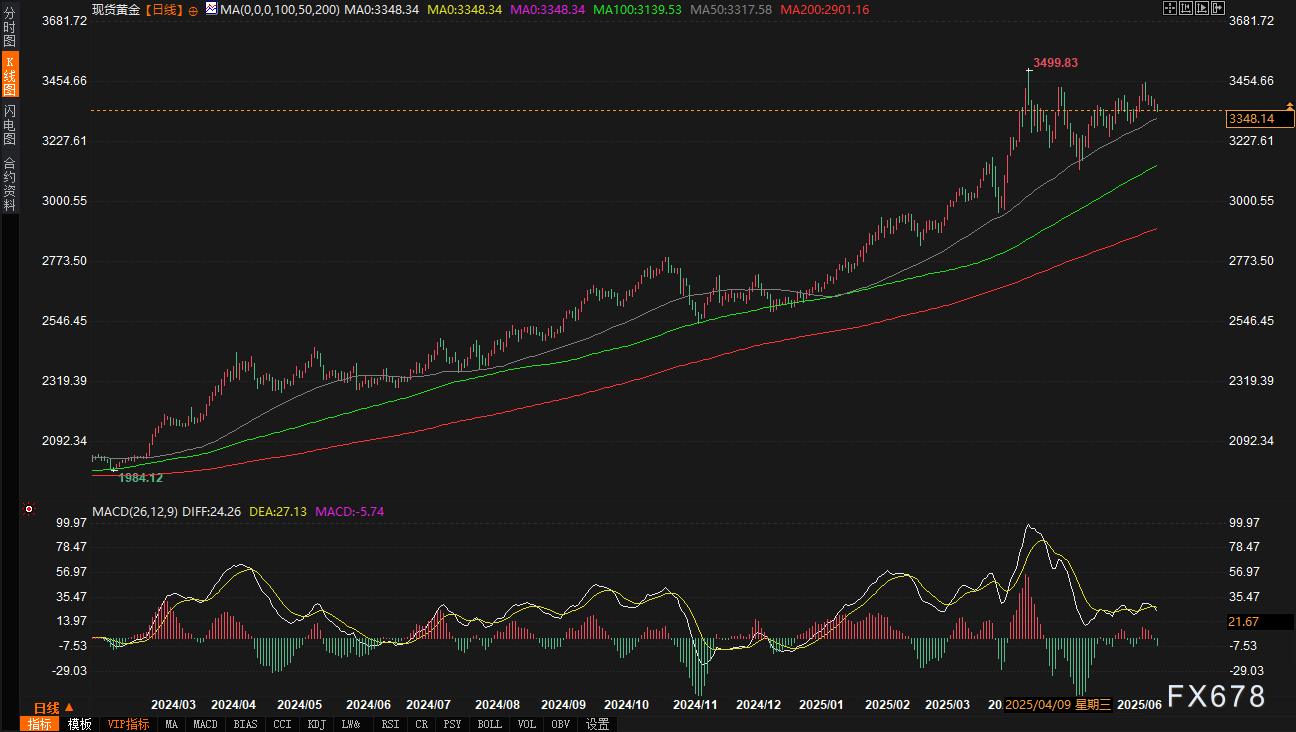Open the 合约资料 side tab
The image size is (1296, 732).
point(9,183)
